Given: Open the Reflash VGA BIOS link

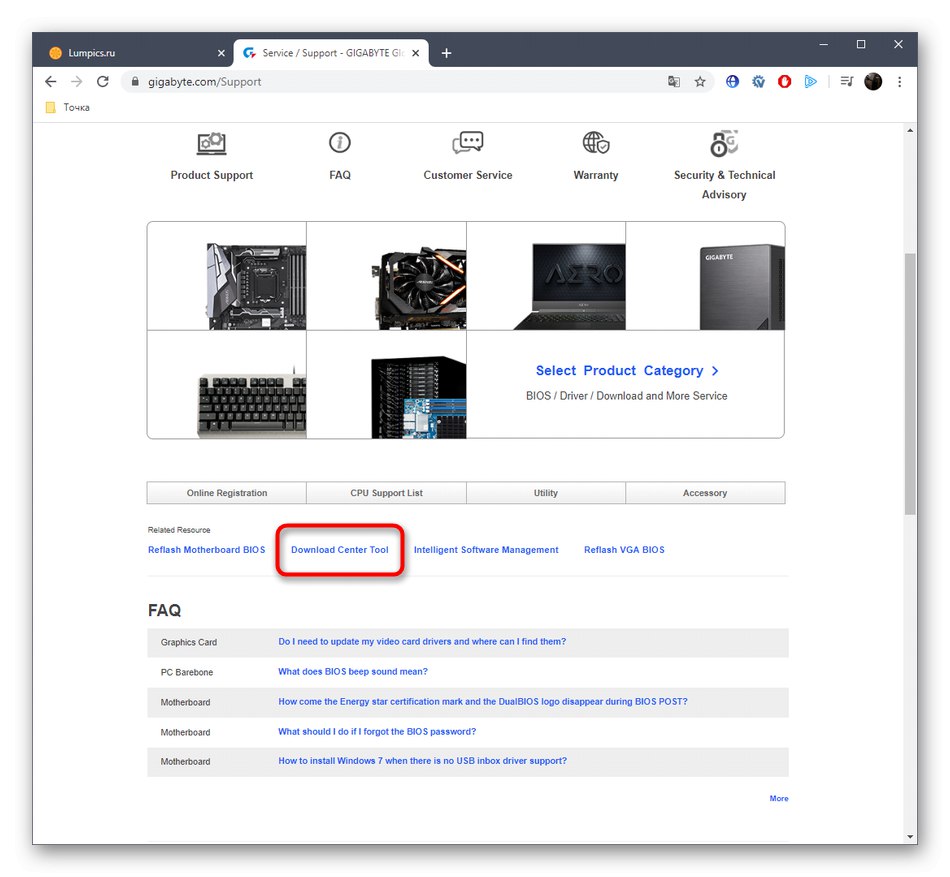Looking at the screenshot, I should pos(624,550).
